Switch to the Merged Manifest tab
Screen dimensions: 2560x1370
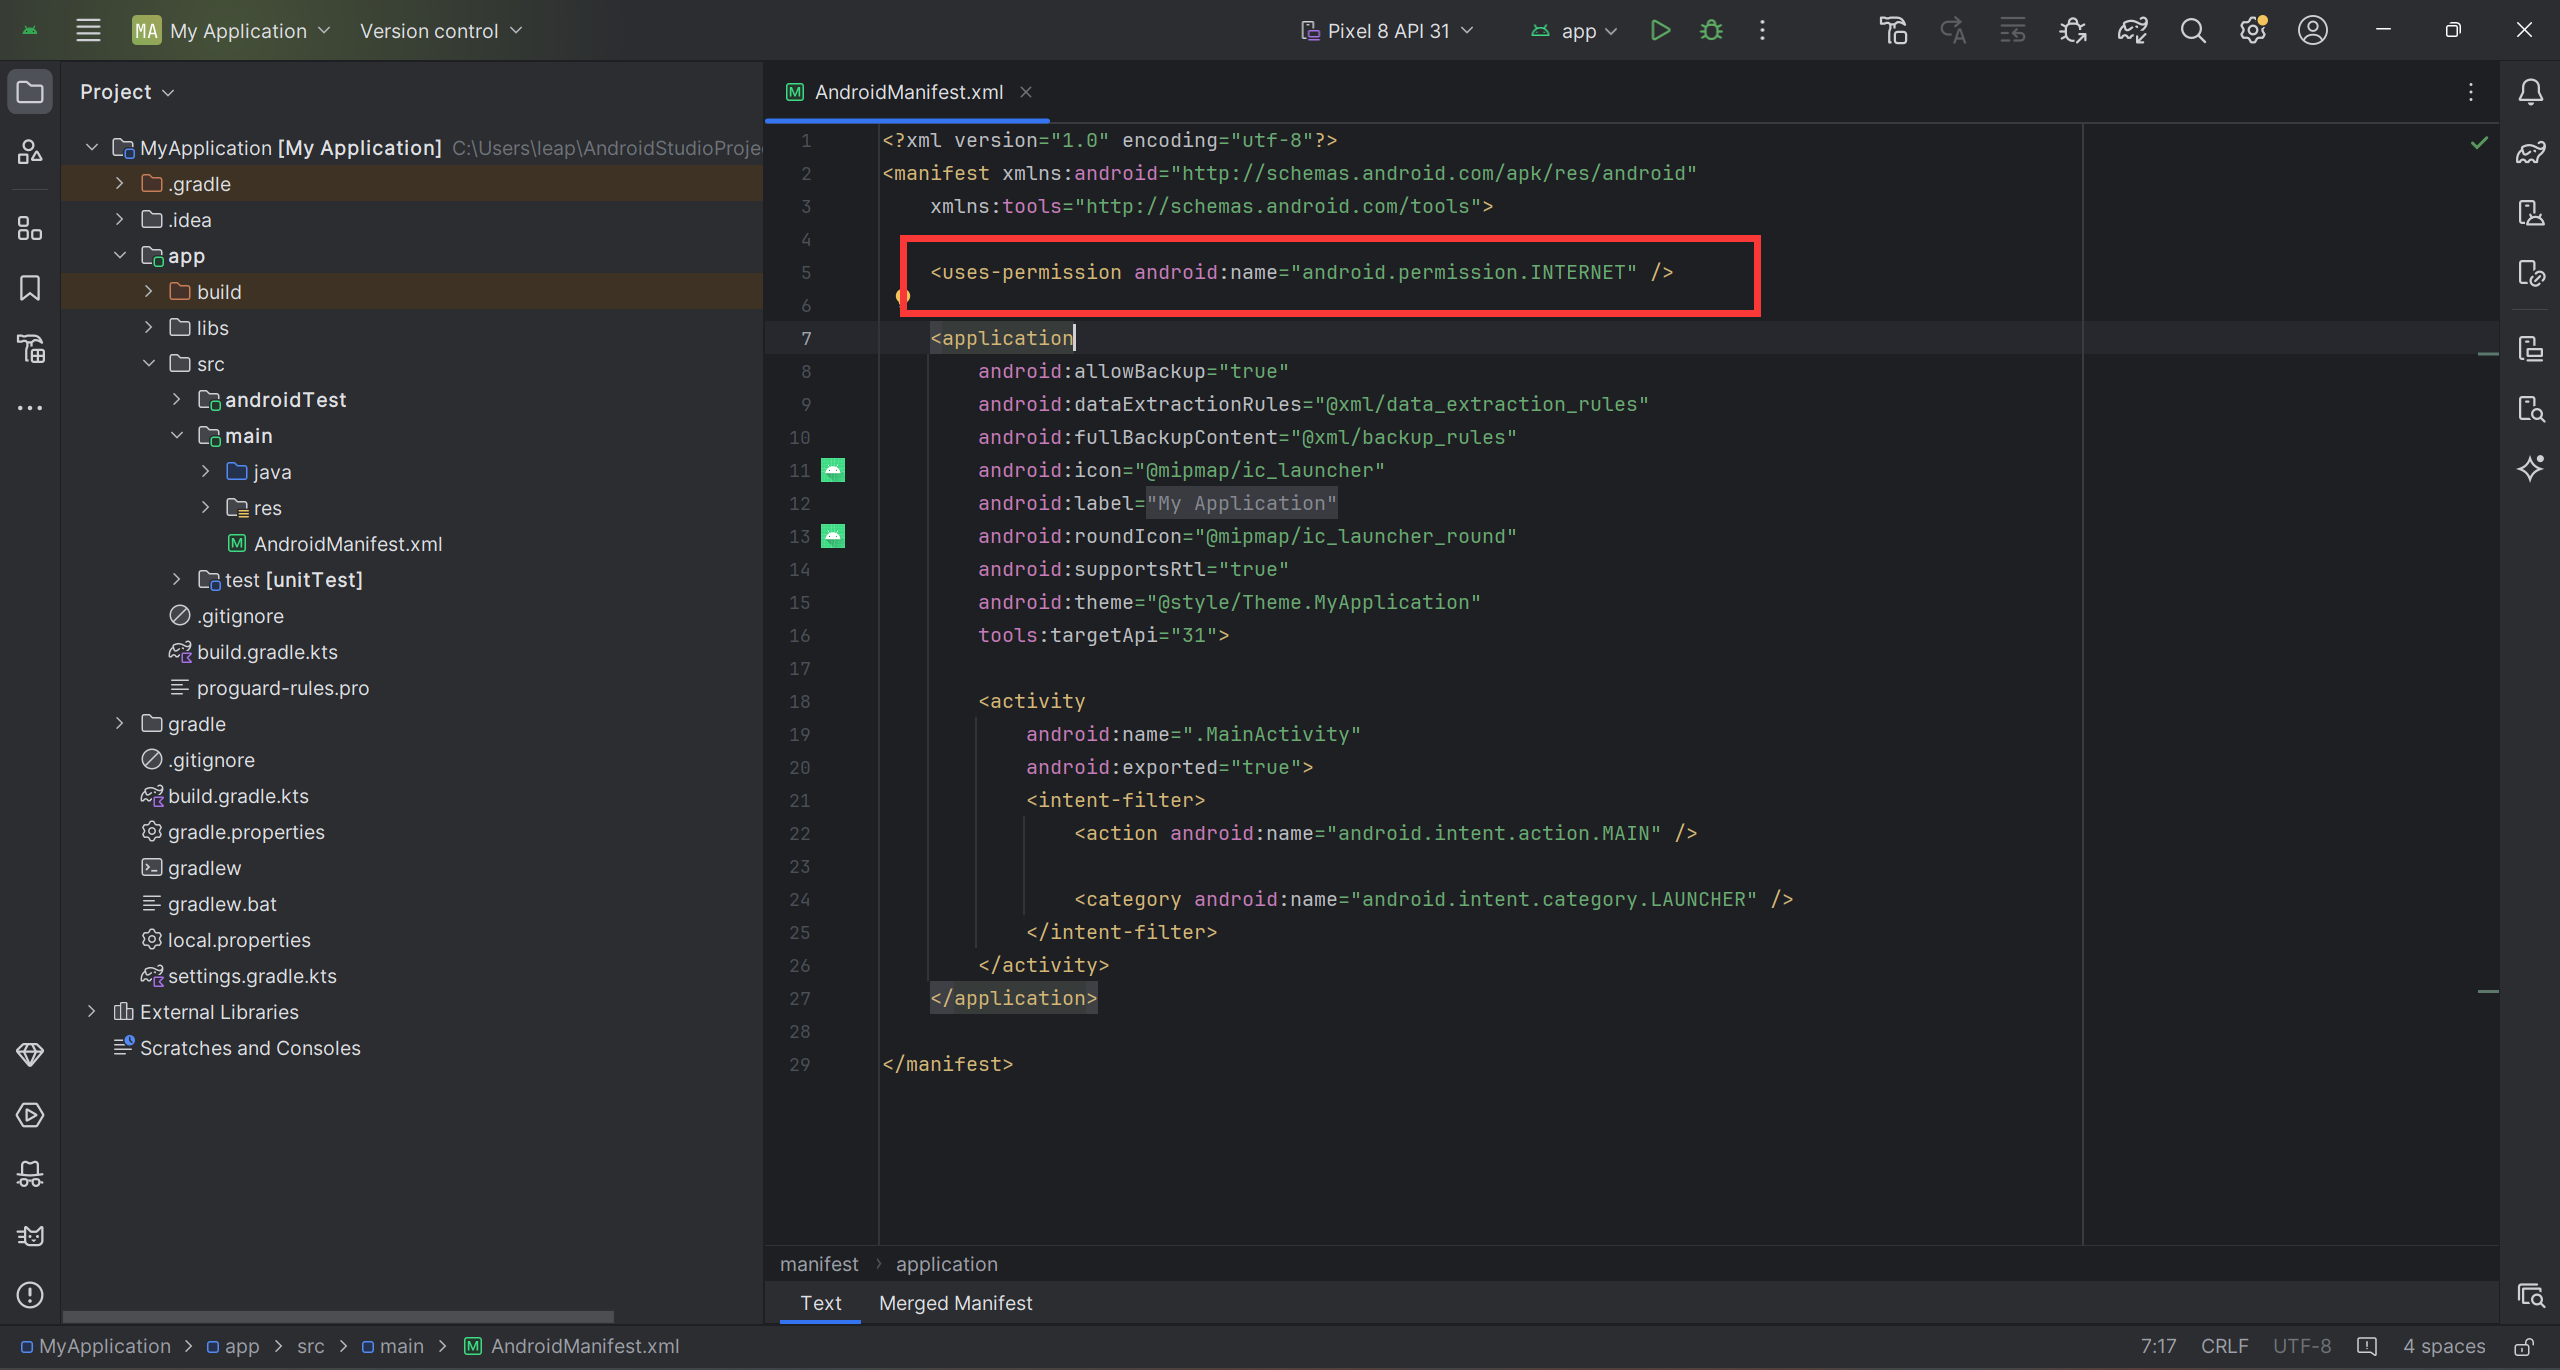tap(955, 1303)
